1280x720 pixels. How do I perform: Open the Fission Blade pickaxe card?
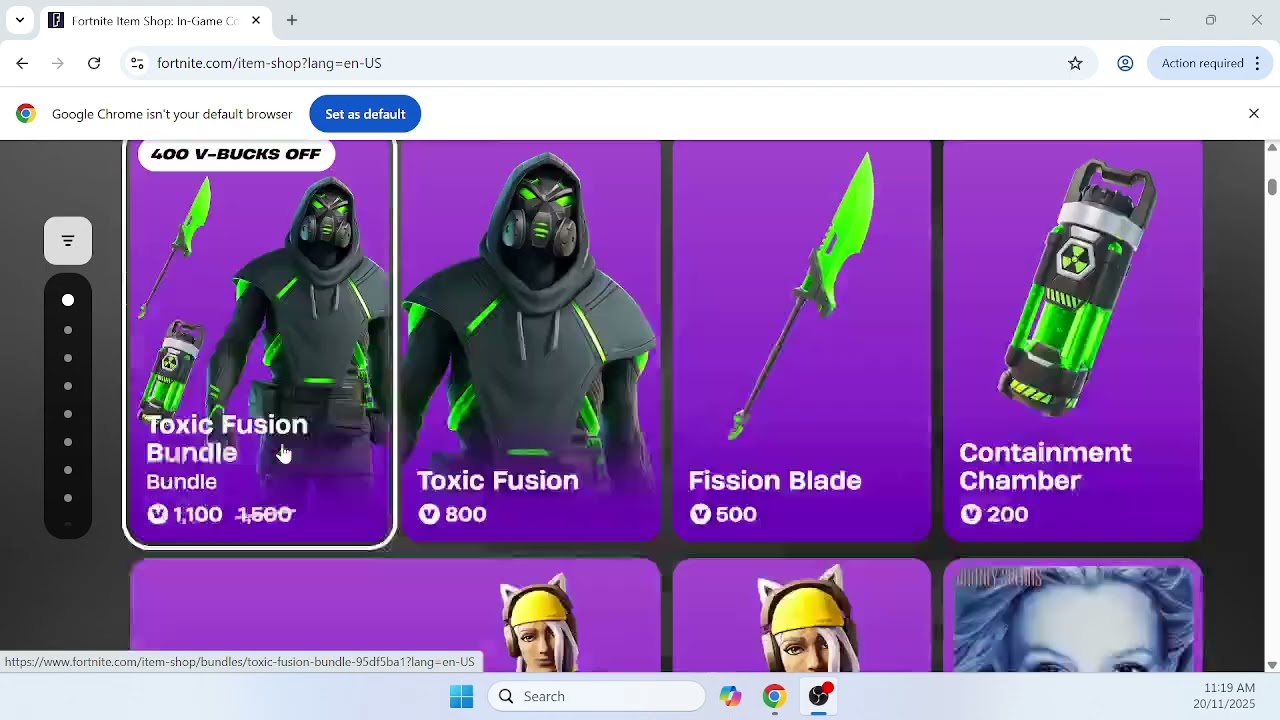tap(802, 340)
